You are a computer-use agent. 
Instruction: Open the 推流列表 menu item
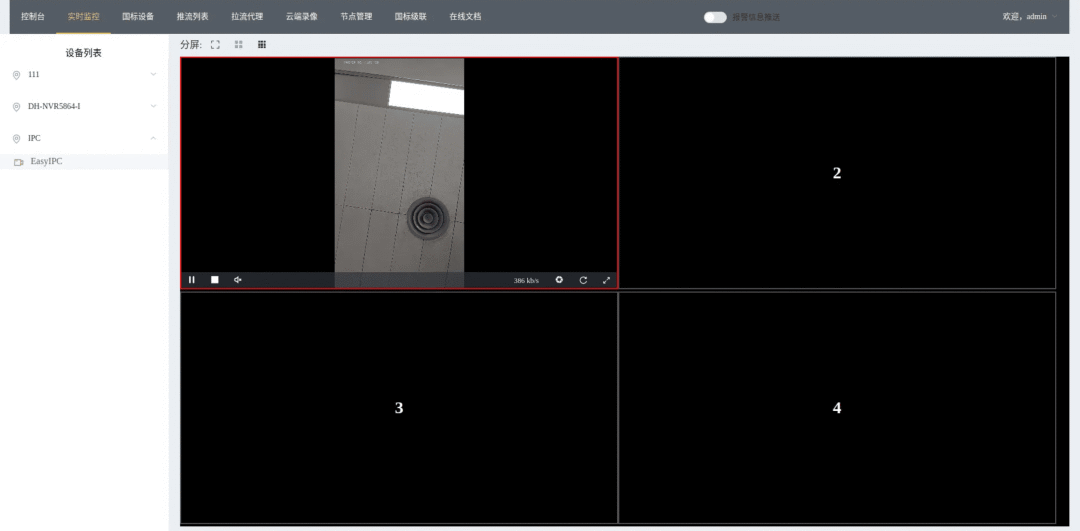click(192, 17)
